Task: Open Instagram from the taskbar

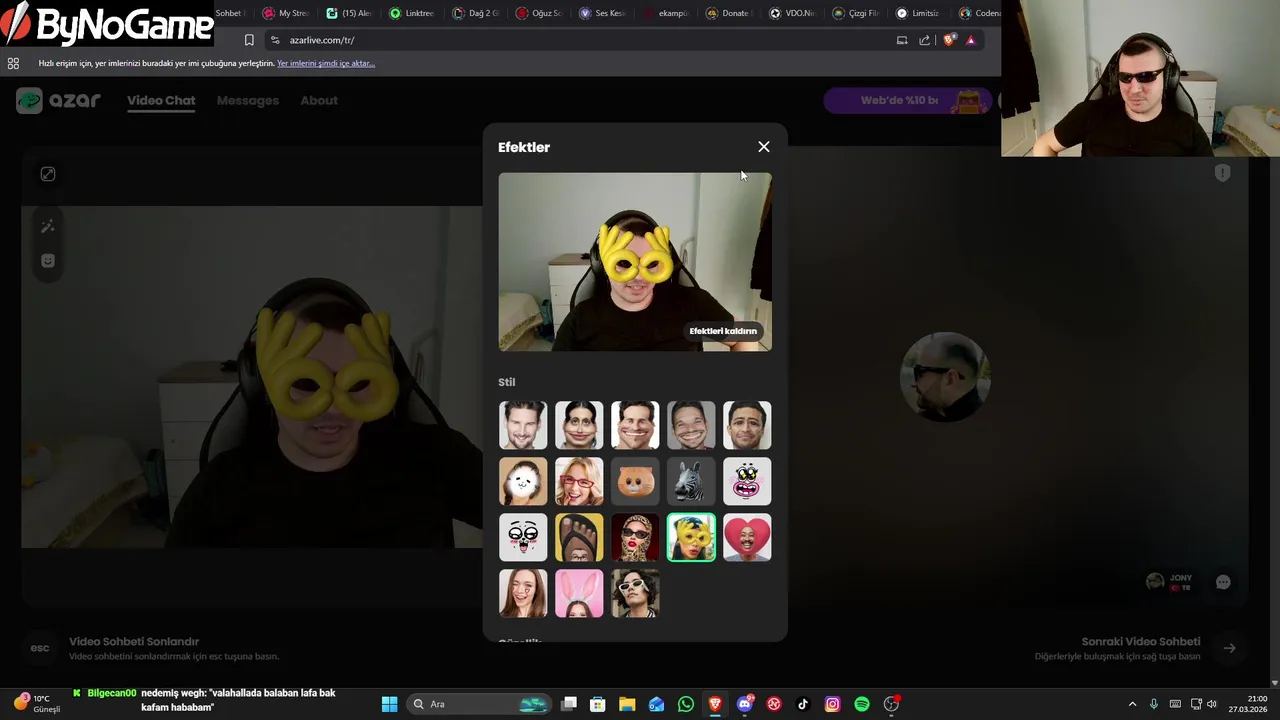Action: coord(832,704)
